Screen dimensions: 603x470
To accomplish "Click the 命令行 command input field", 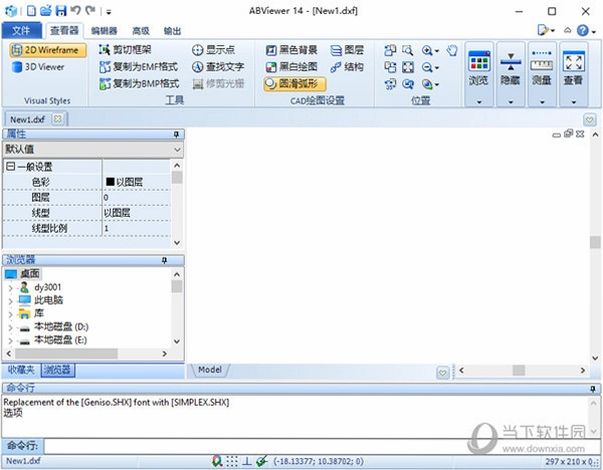I will click(x=321, y=447).
